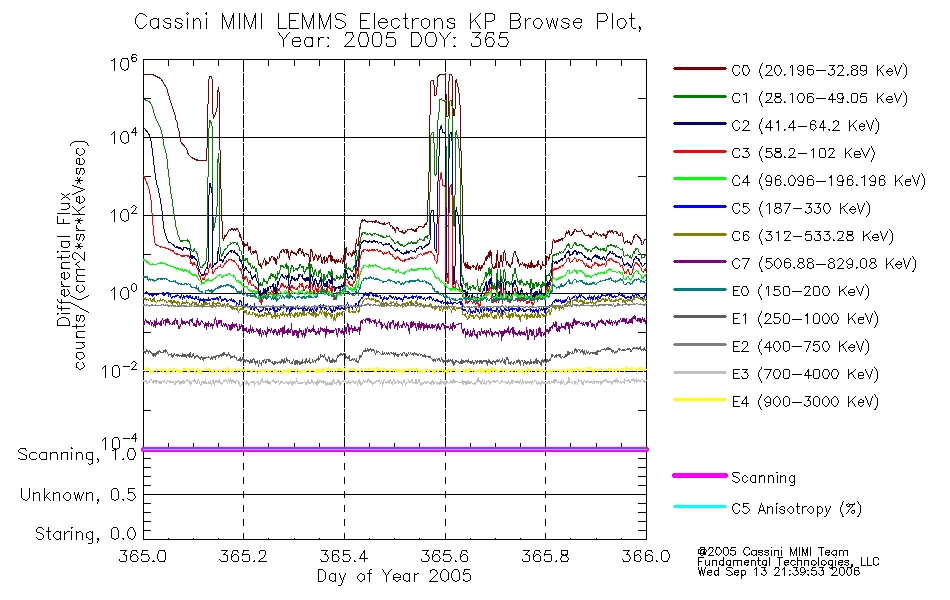The image size is (950, 600).
Task: Click the light green C4 legend line swatch
Action: tap(699, 179)
